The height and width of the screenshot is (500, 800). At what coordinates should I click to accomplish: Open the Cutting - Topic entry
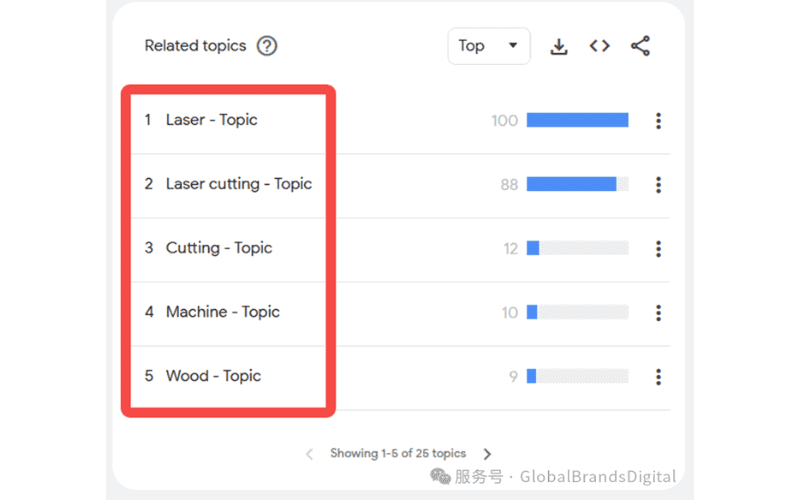219,248
